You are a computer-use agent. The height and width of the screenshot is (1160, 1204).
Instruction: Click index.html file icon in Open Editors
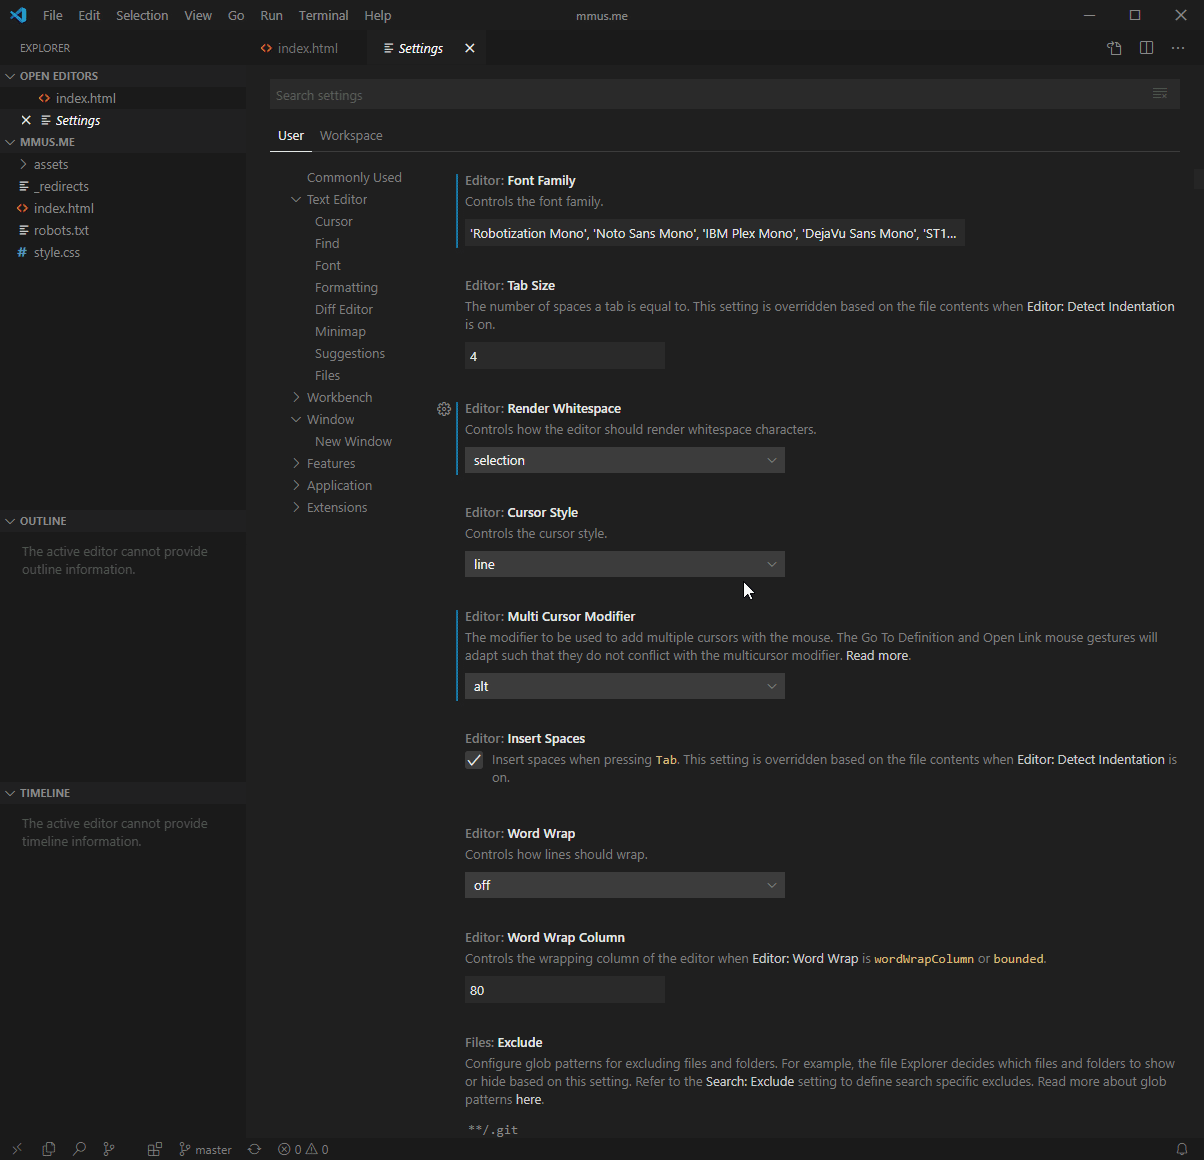44,98
